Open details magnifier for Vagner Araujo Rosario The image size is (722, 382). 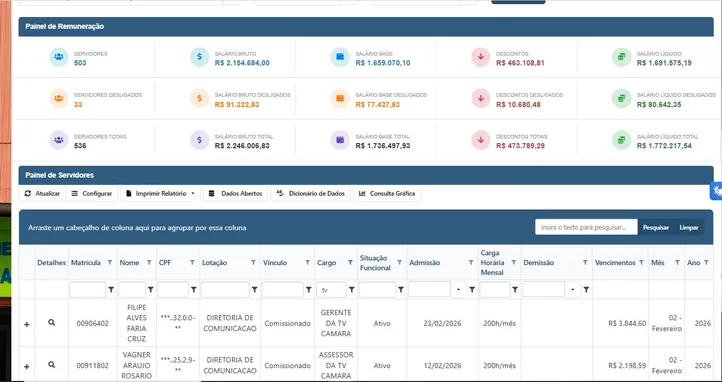pyautogui.click(x=52, y=365)
